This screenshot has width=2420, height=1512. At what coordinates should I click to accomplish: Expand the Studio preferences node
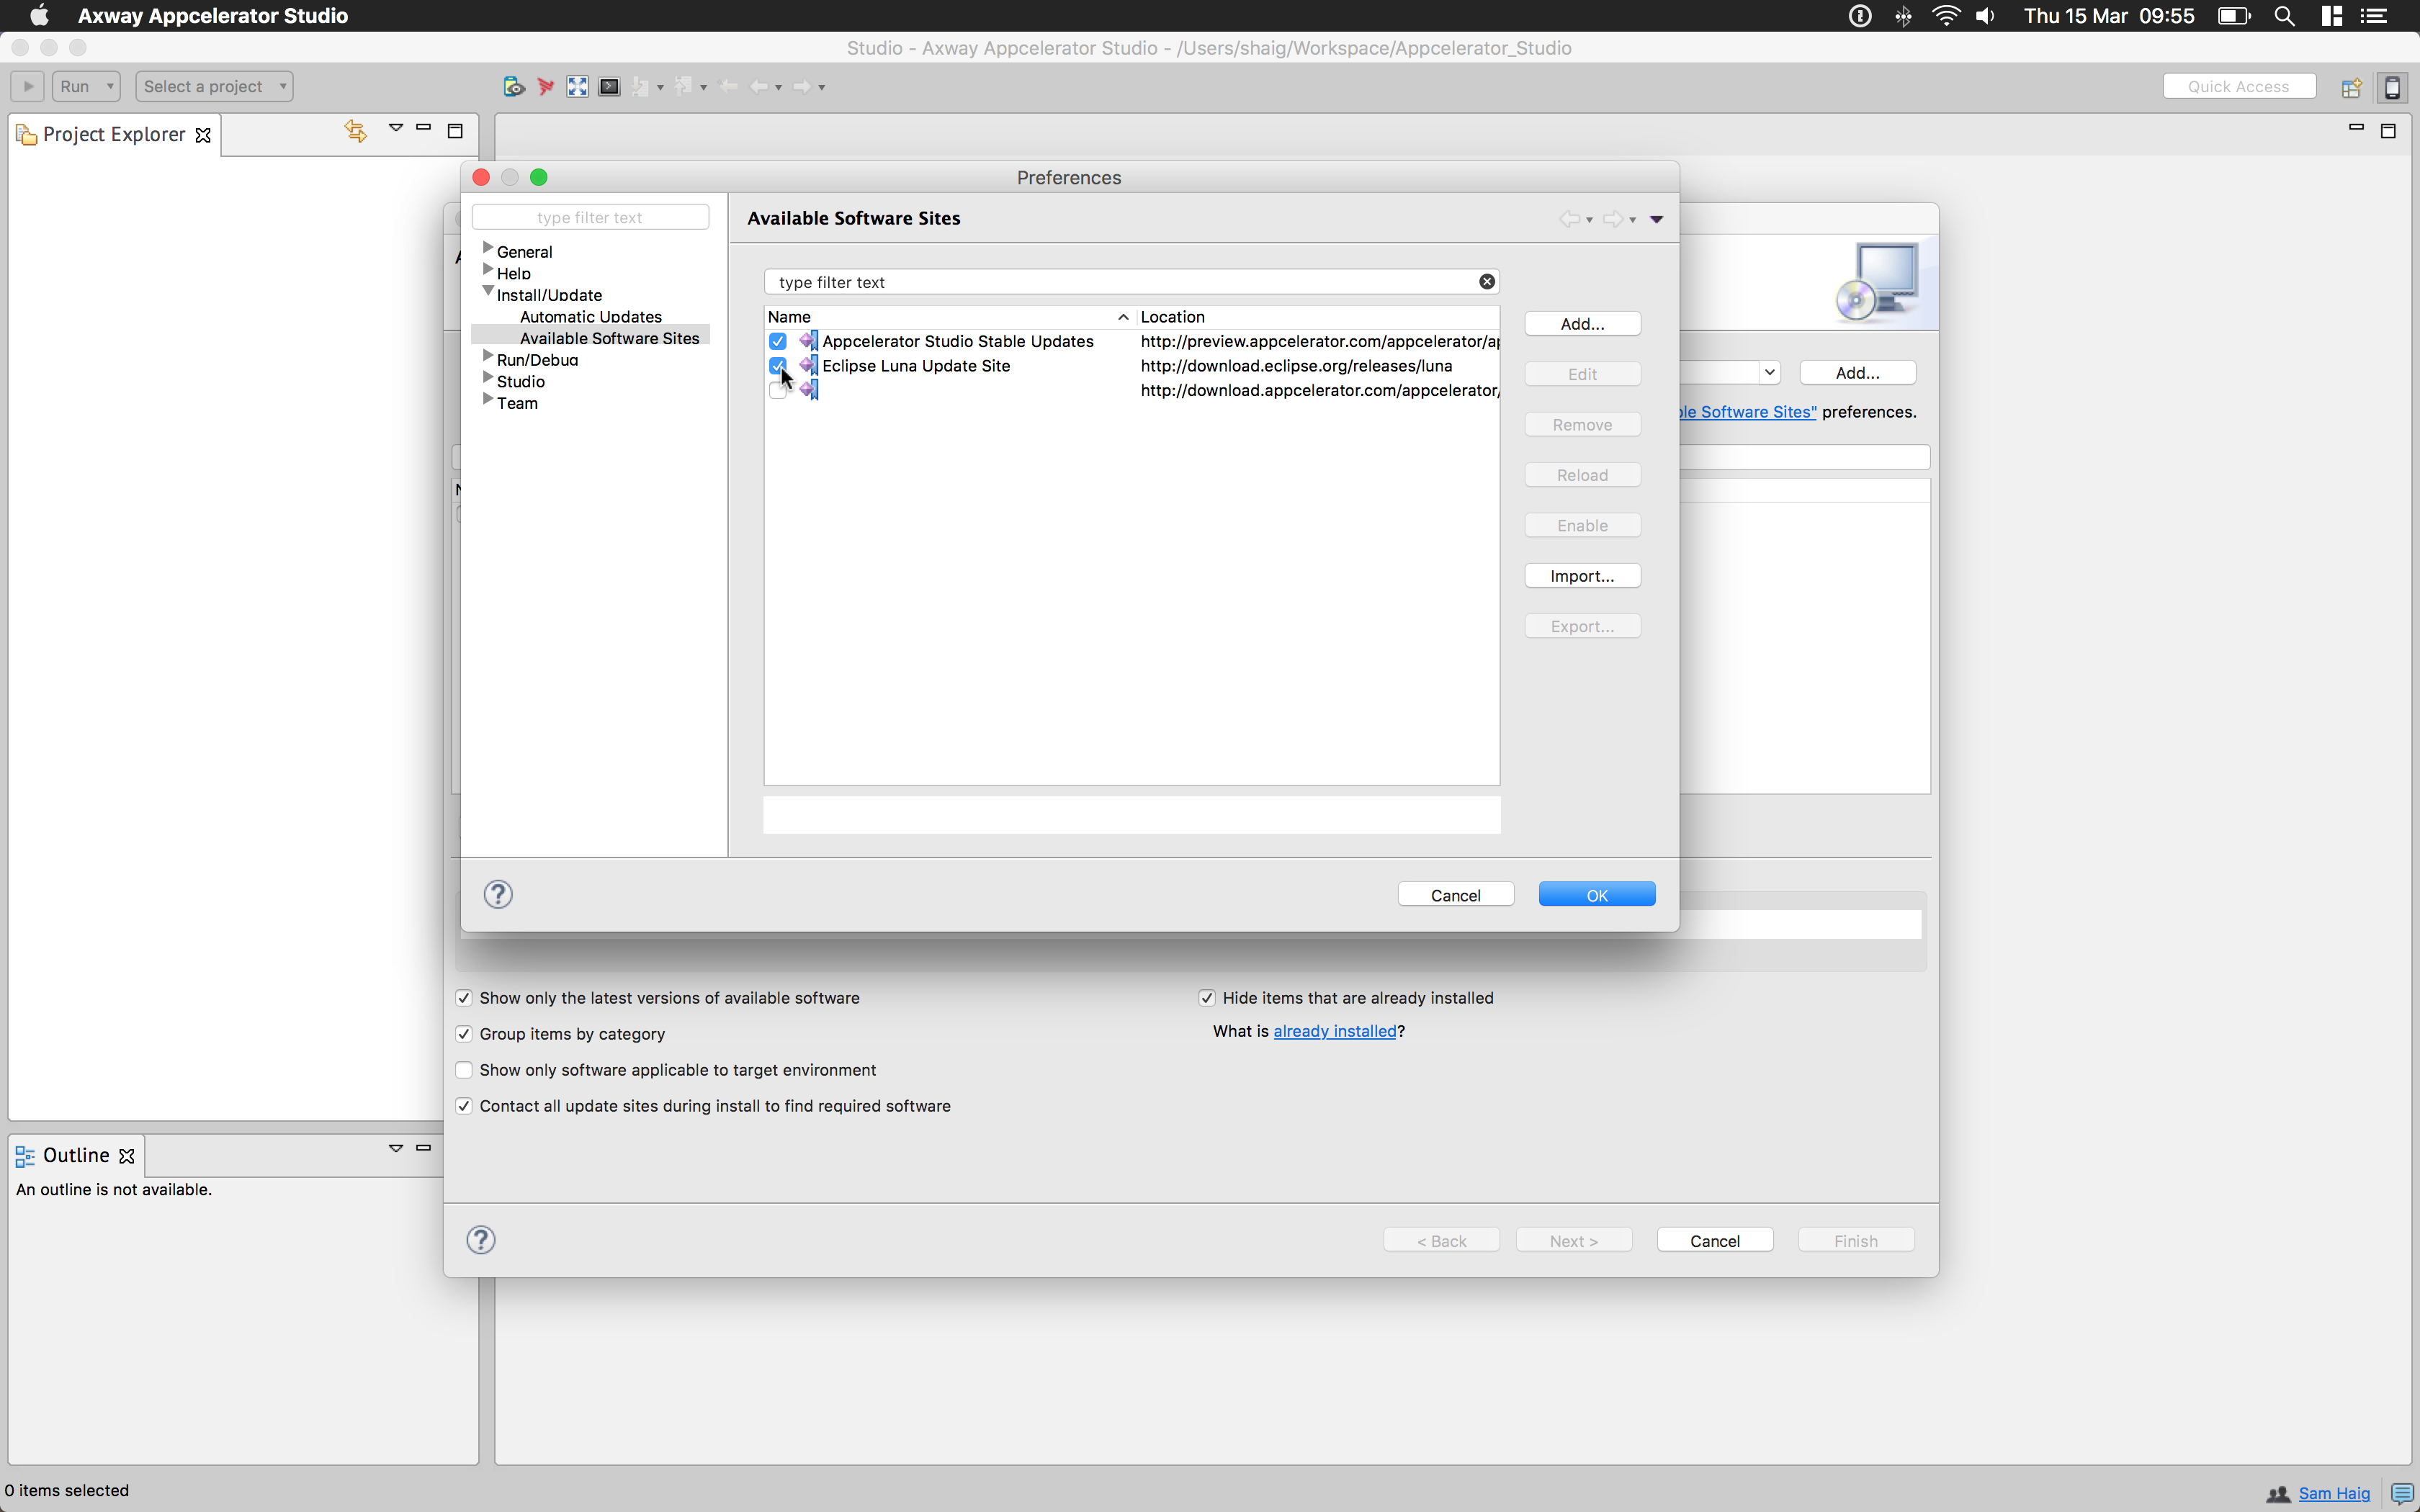(488, 378)
